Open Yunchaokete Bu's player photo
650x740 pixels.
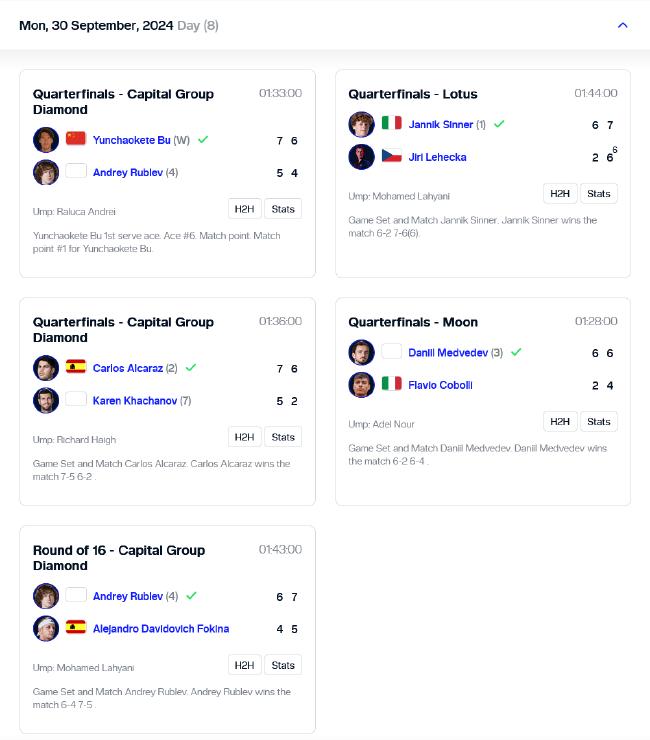[46, 140]
